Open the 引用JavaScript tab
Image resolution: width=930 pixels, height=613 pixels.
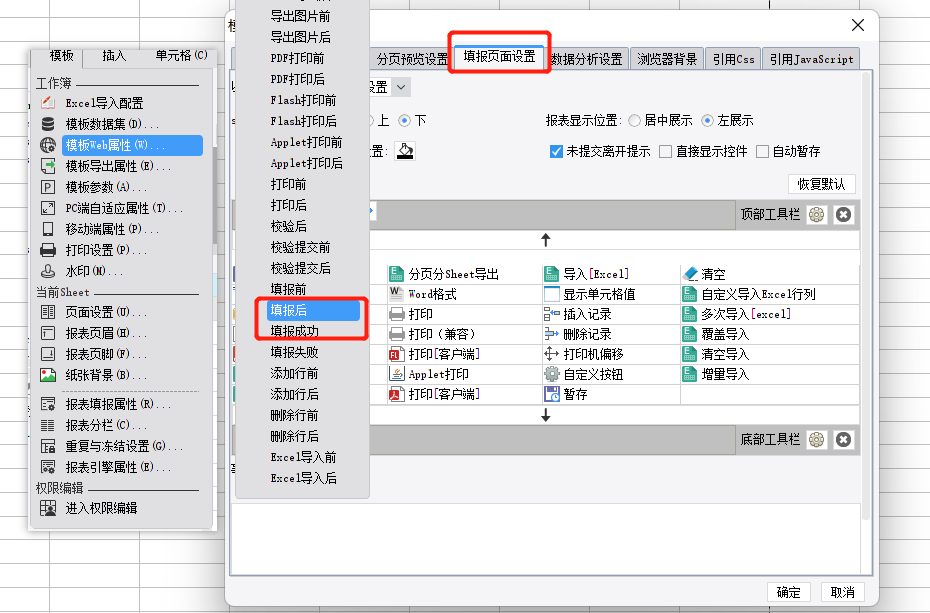(x=811, y=59)
